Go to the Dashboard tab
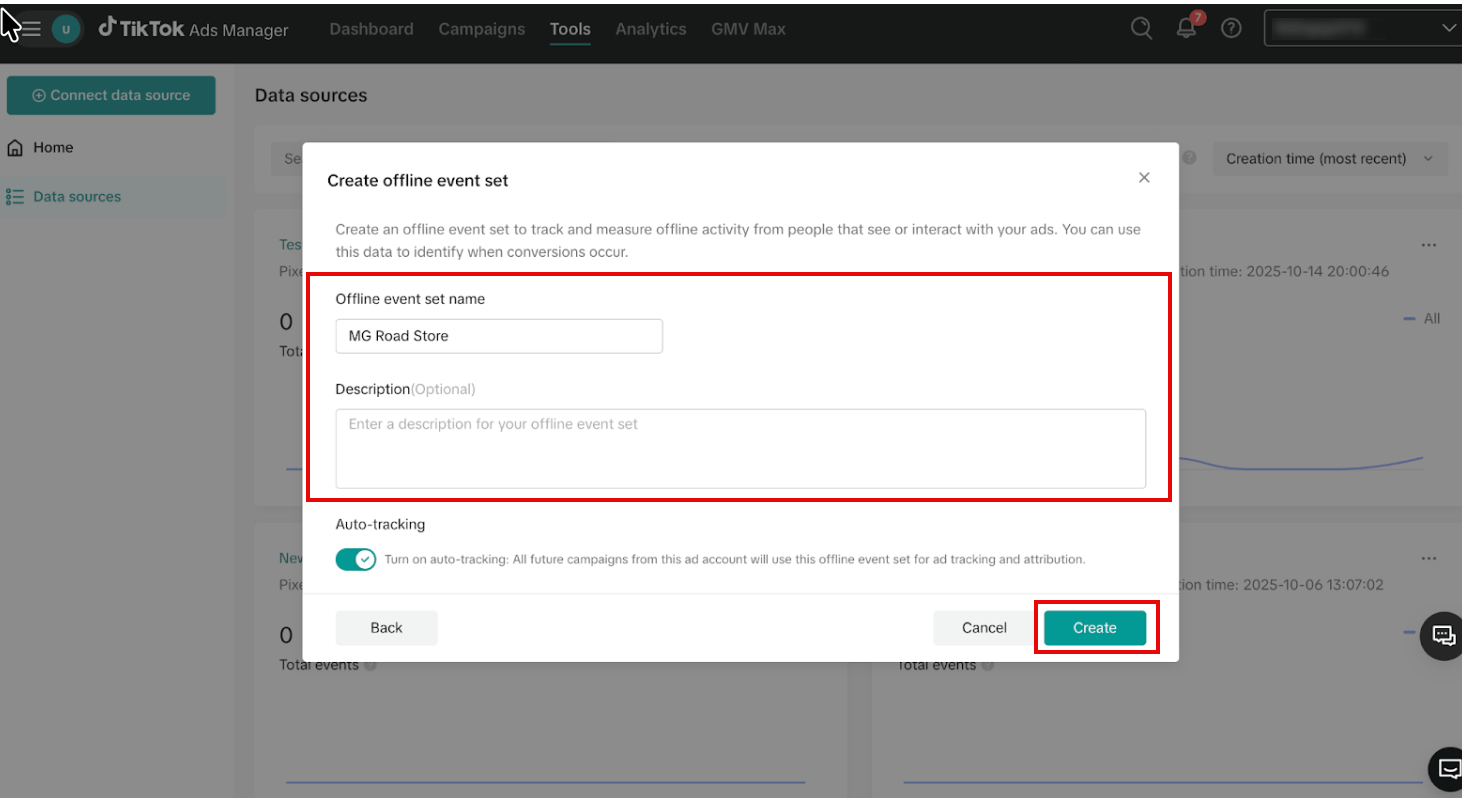The image size is (1462, 798). pyautogui.click(x=371, y=29)
